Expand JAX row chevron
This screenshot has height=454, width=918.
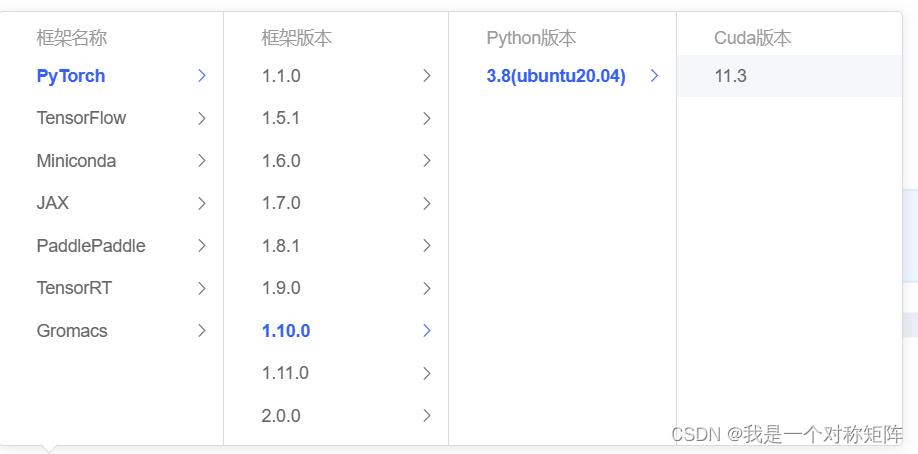[x=202, y=203]
